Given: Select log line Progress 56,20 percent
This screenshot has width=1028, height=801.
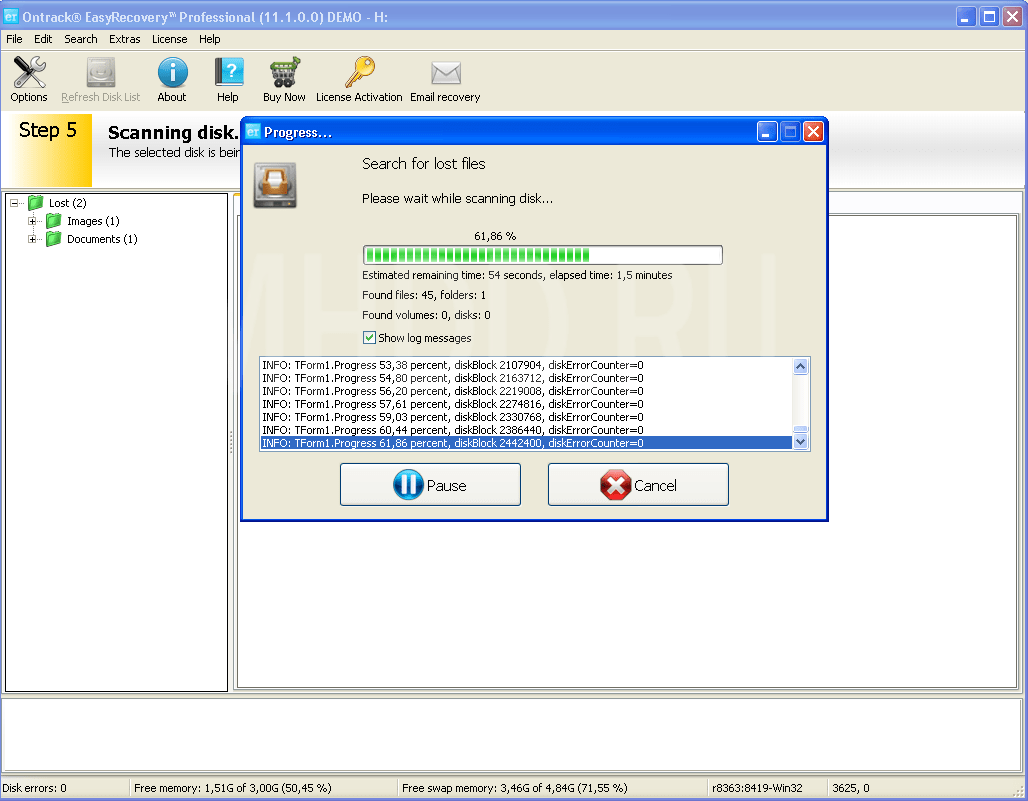Looking at the screenshot, I should click(x=526, y=391).
